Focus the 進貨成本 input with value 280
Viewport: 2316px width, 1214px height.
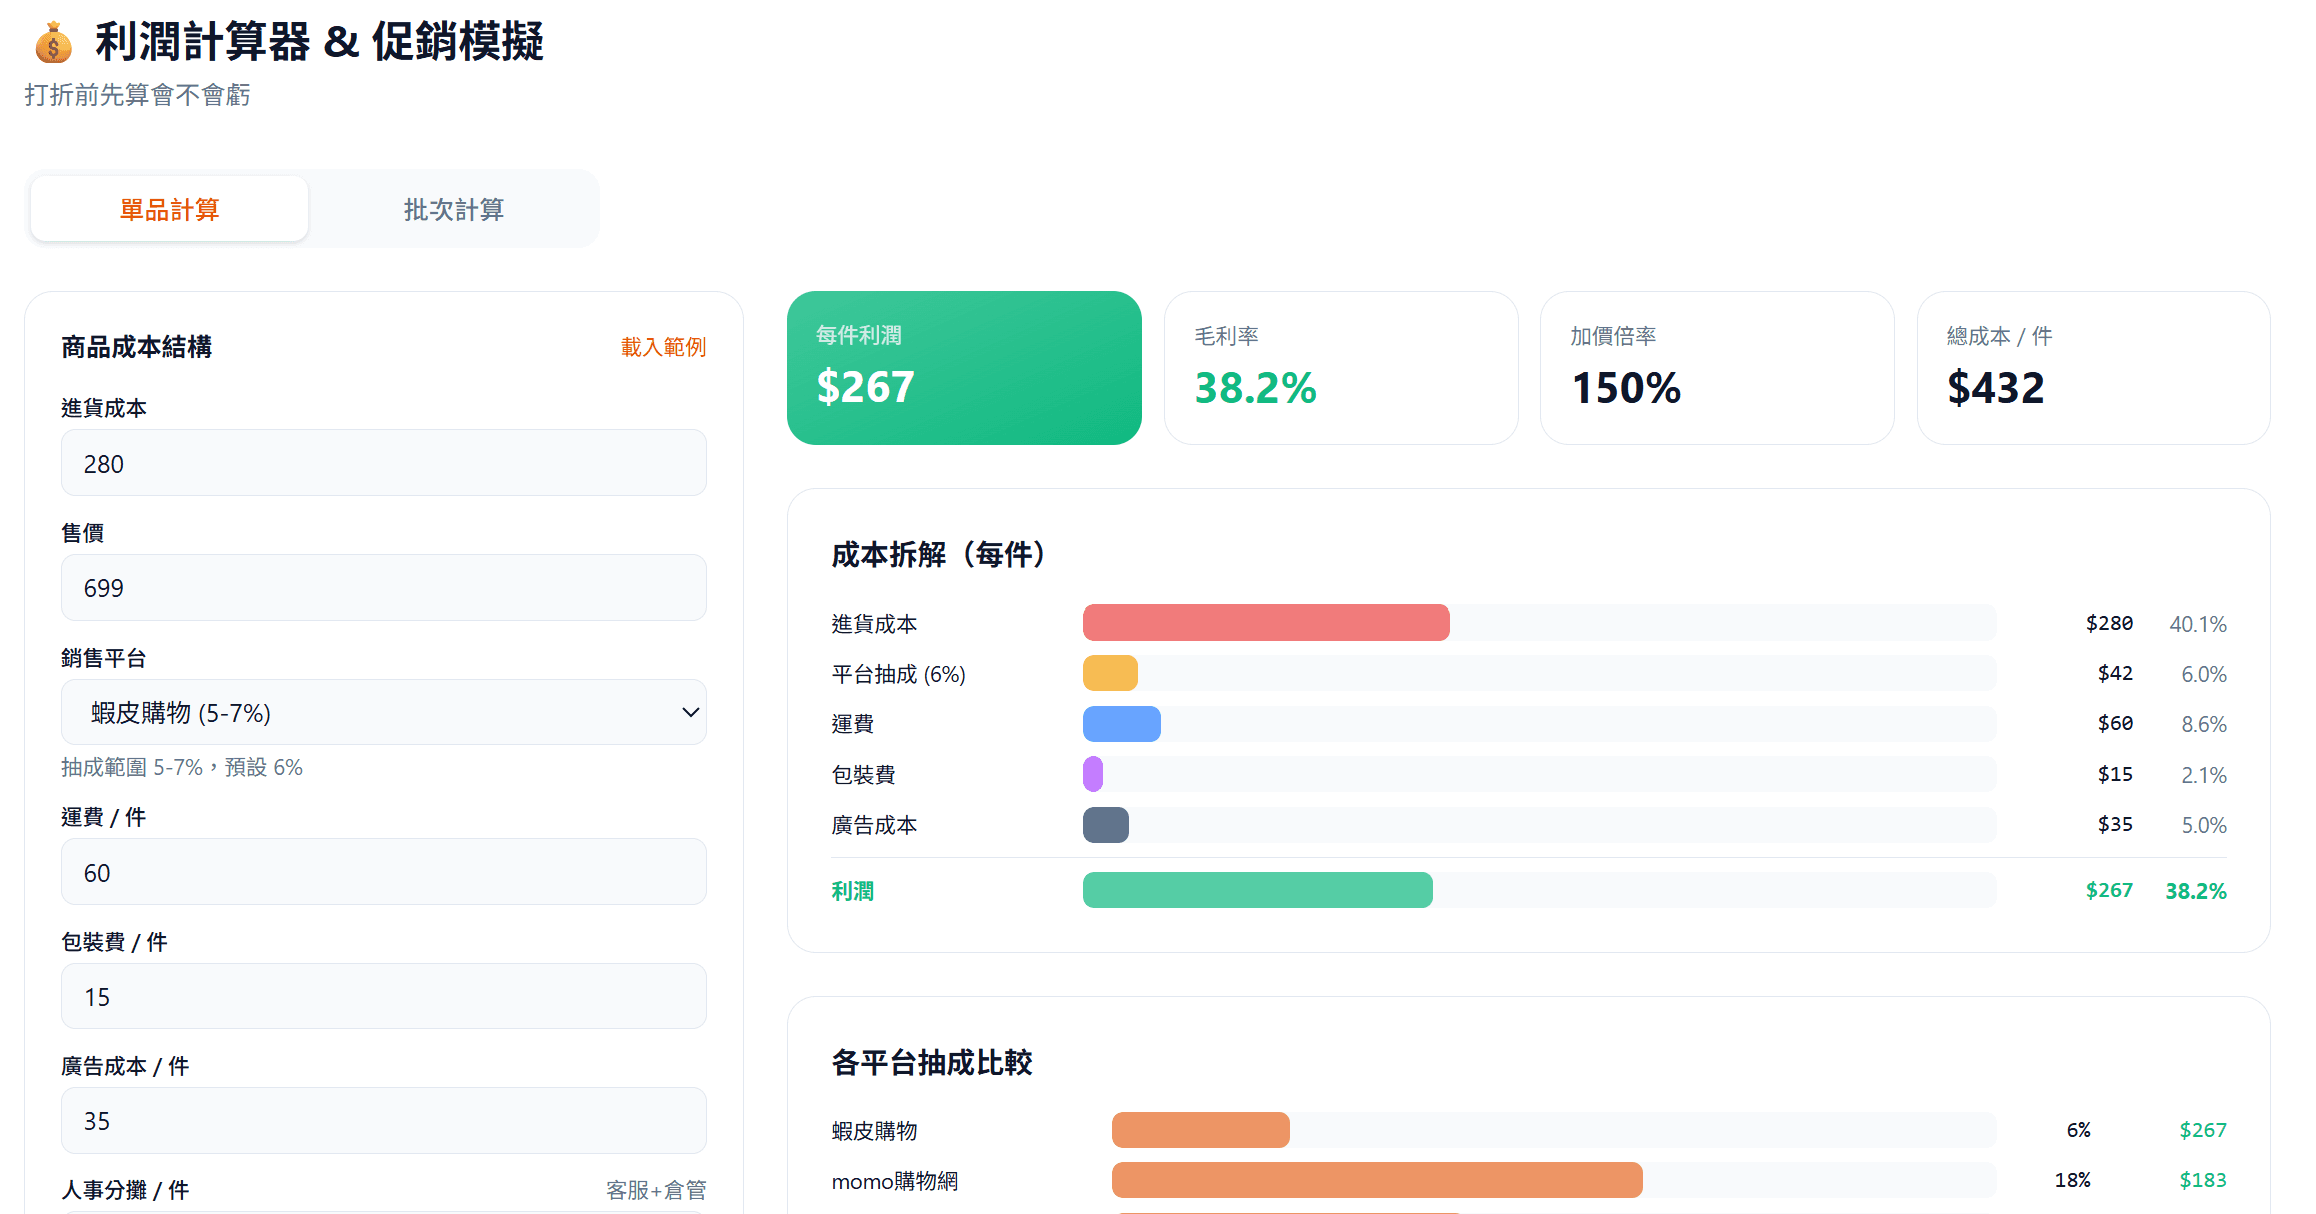[x=384, y=463]
